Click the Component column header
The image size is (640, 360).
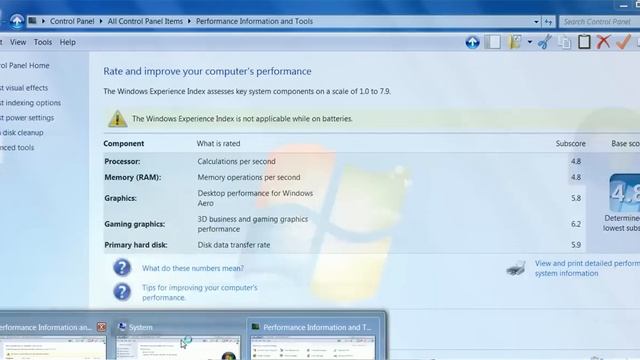124,144
